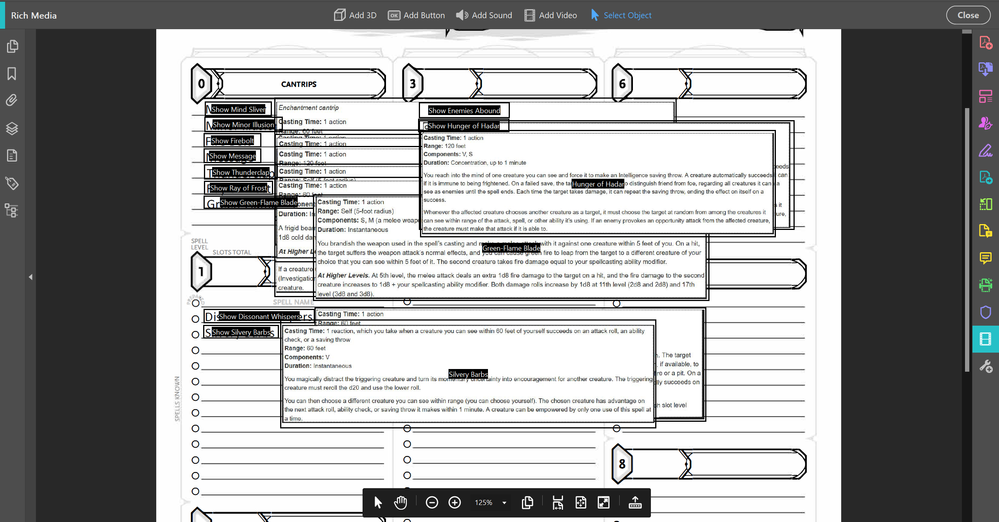Open the Request Signatures tool
The width and height of the screenshot is (999, 522).
tap(985, 123)
